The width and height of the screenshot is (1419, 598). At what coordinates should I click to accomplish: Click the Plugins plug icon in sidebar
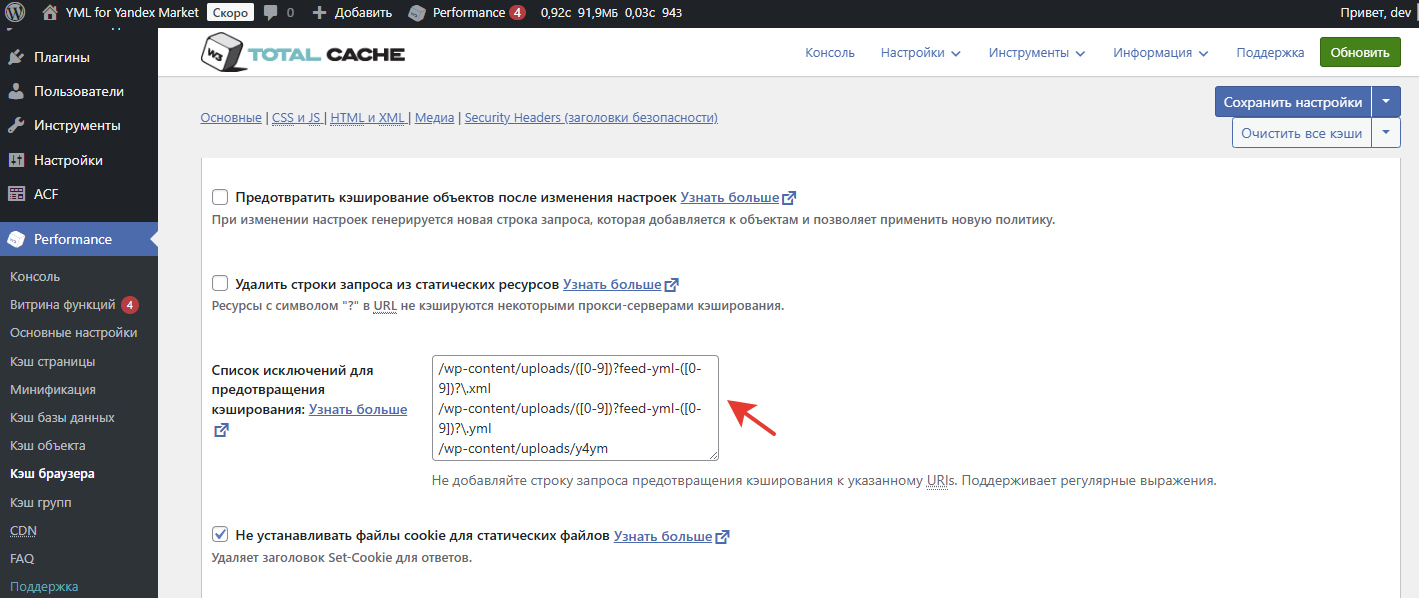(16, 57)
